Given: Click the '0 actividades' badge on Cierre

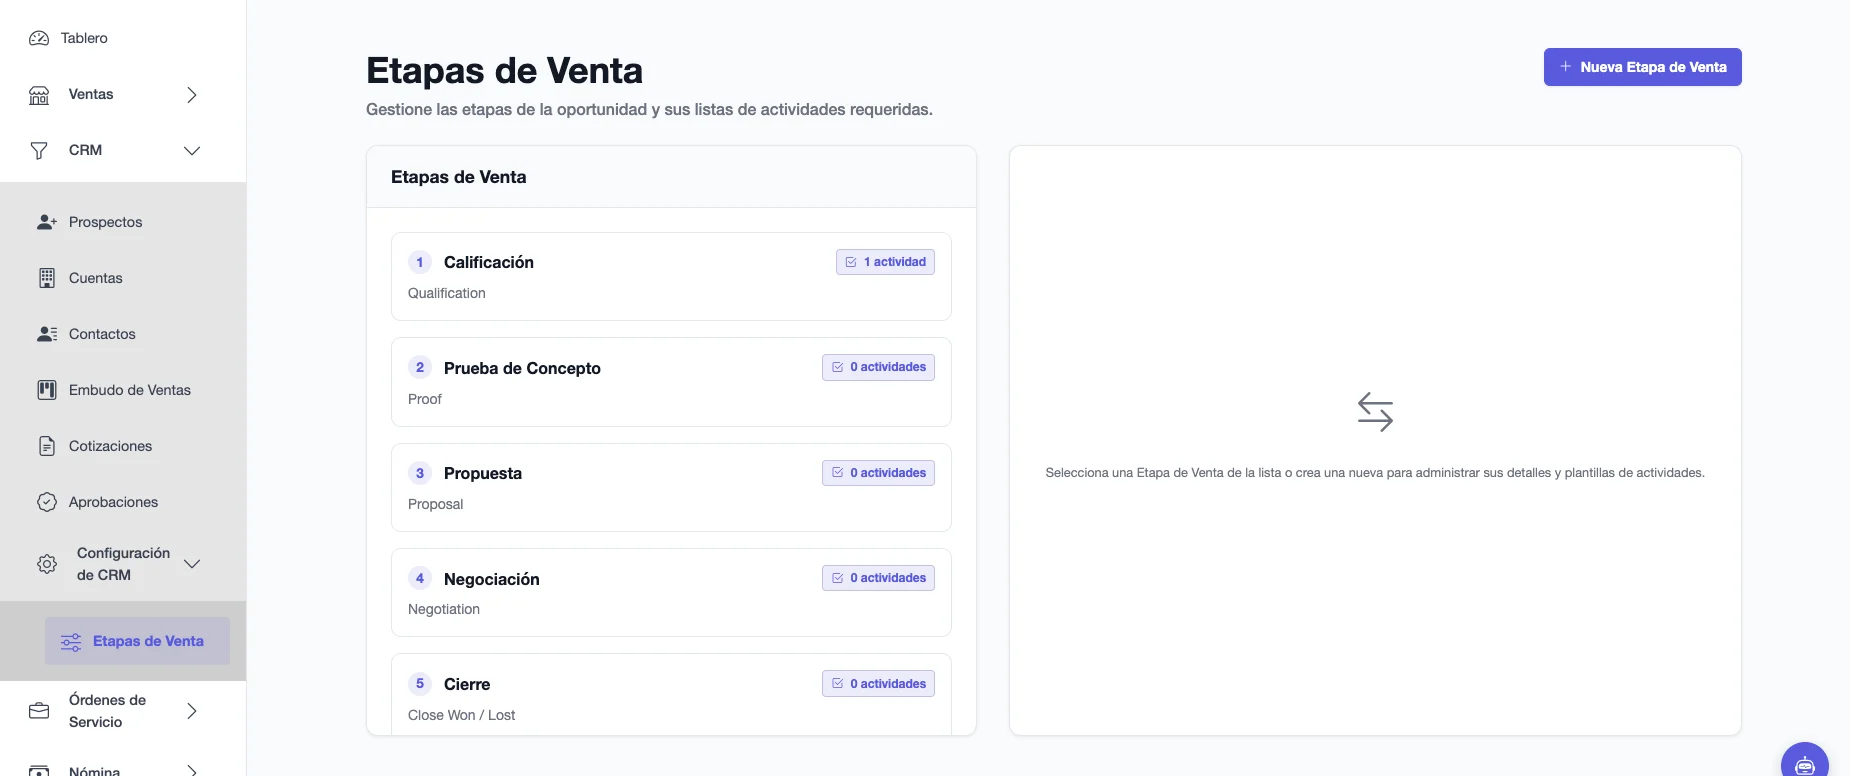Looking at the screenshot, I should coord(878,684).
